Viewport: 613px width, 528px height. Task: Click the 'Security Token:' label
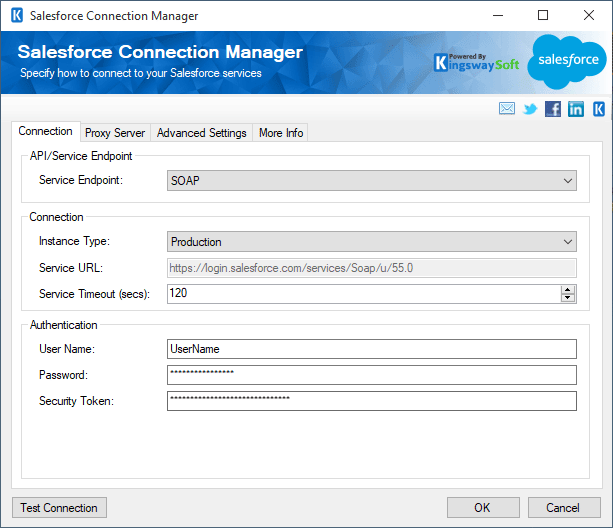coord(76,401)
